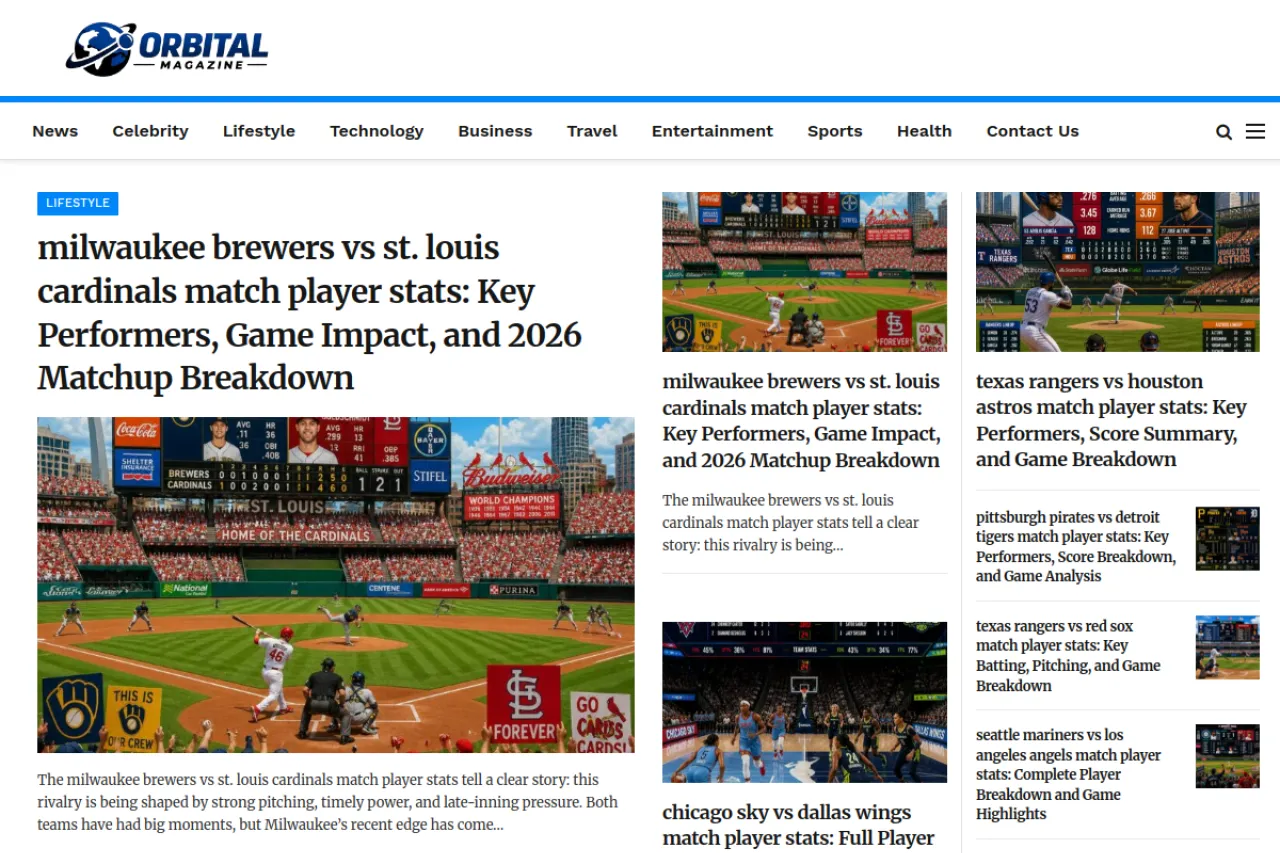Open the Celebrity section
The height and width of the screenshot is (853, 1280).
click(150, 131)
